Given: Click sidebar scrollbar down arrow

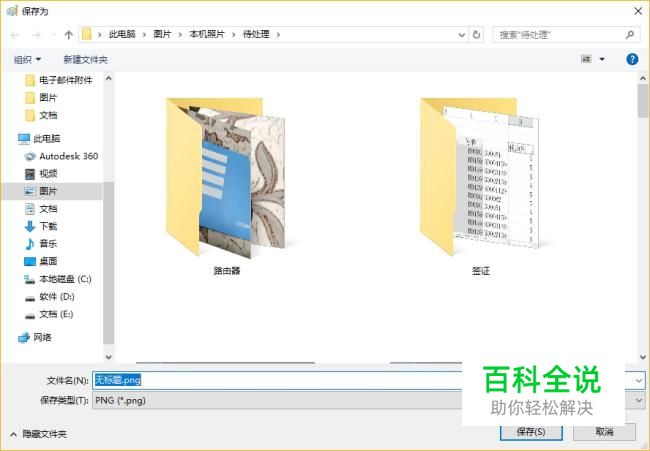Looking at the screenshot, I should (109, 356).
